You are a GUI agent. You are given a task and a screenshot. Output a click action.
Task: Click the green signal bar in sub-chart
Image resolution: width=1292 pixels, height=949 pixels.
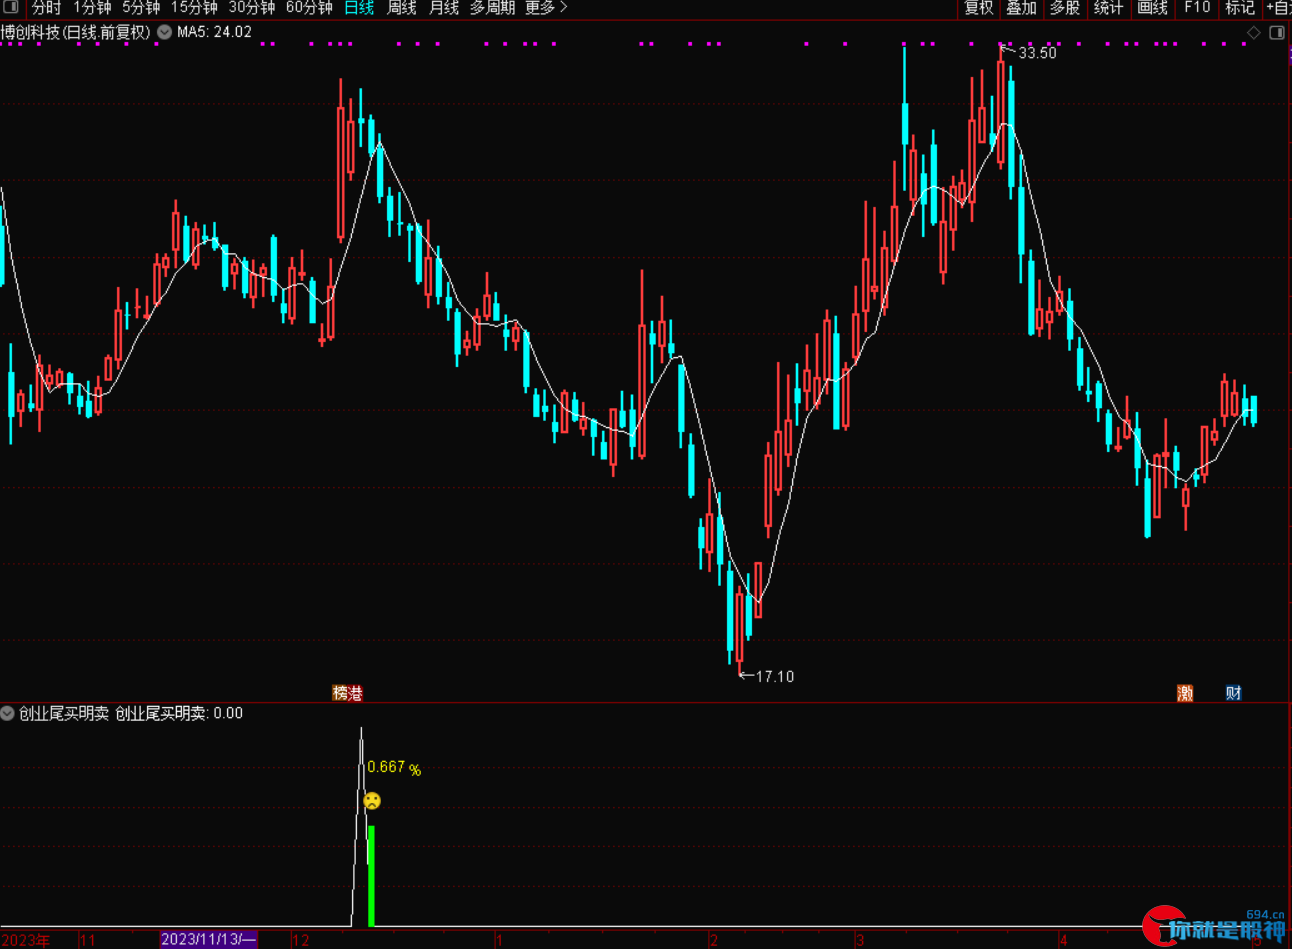pyautogui.click(x=371, y=876)
